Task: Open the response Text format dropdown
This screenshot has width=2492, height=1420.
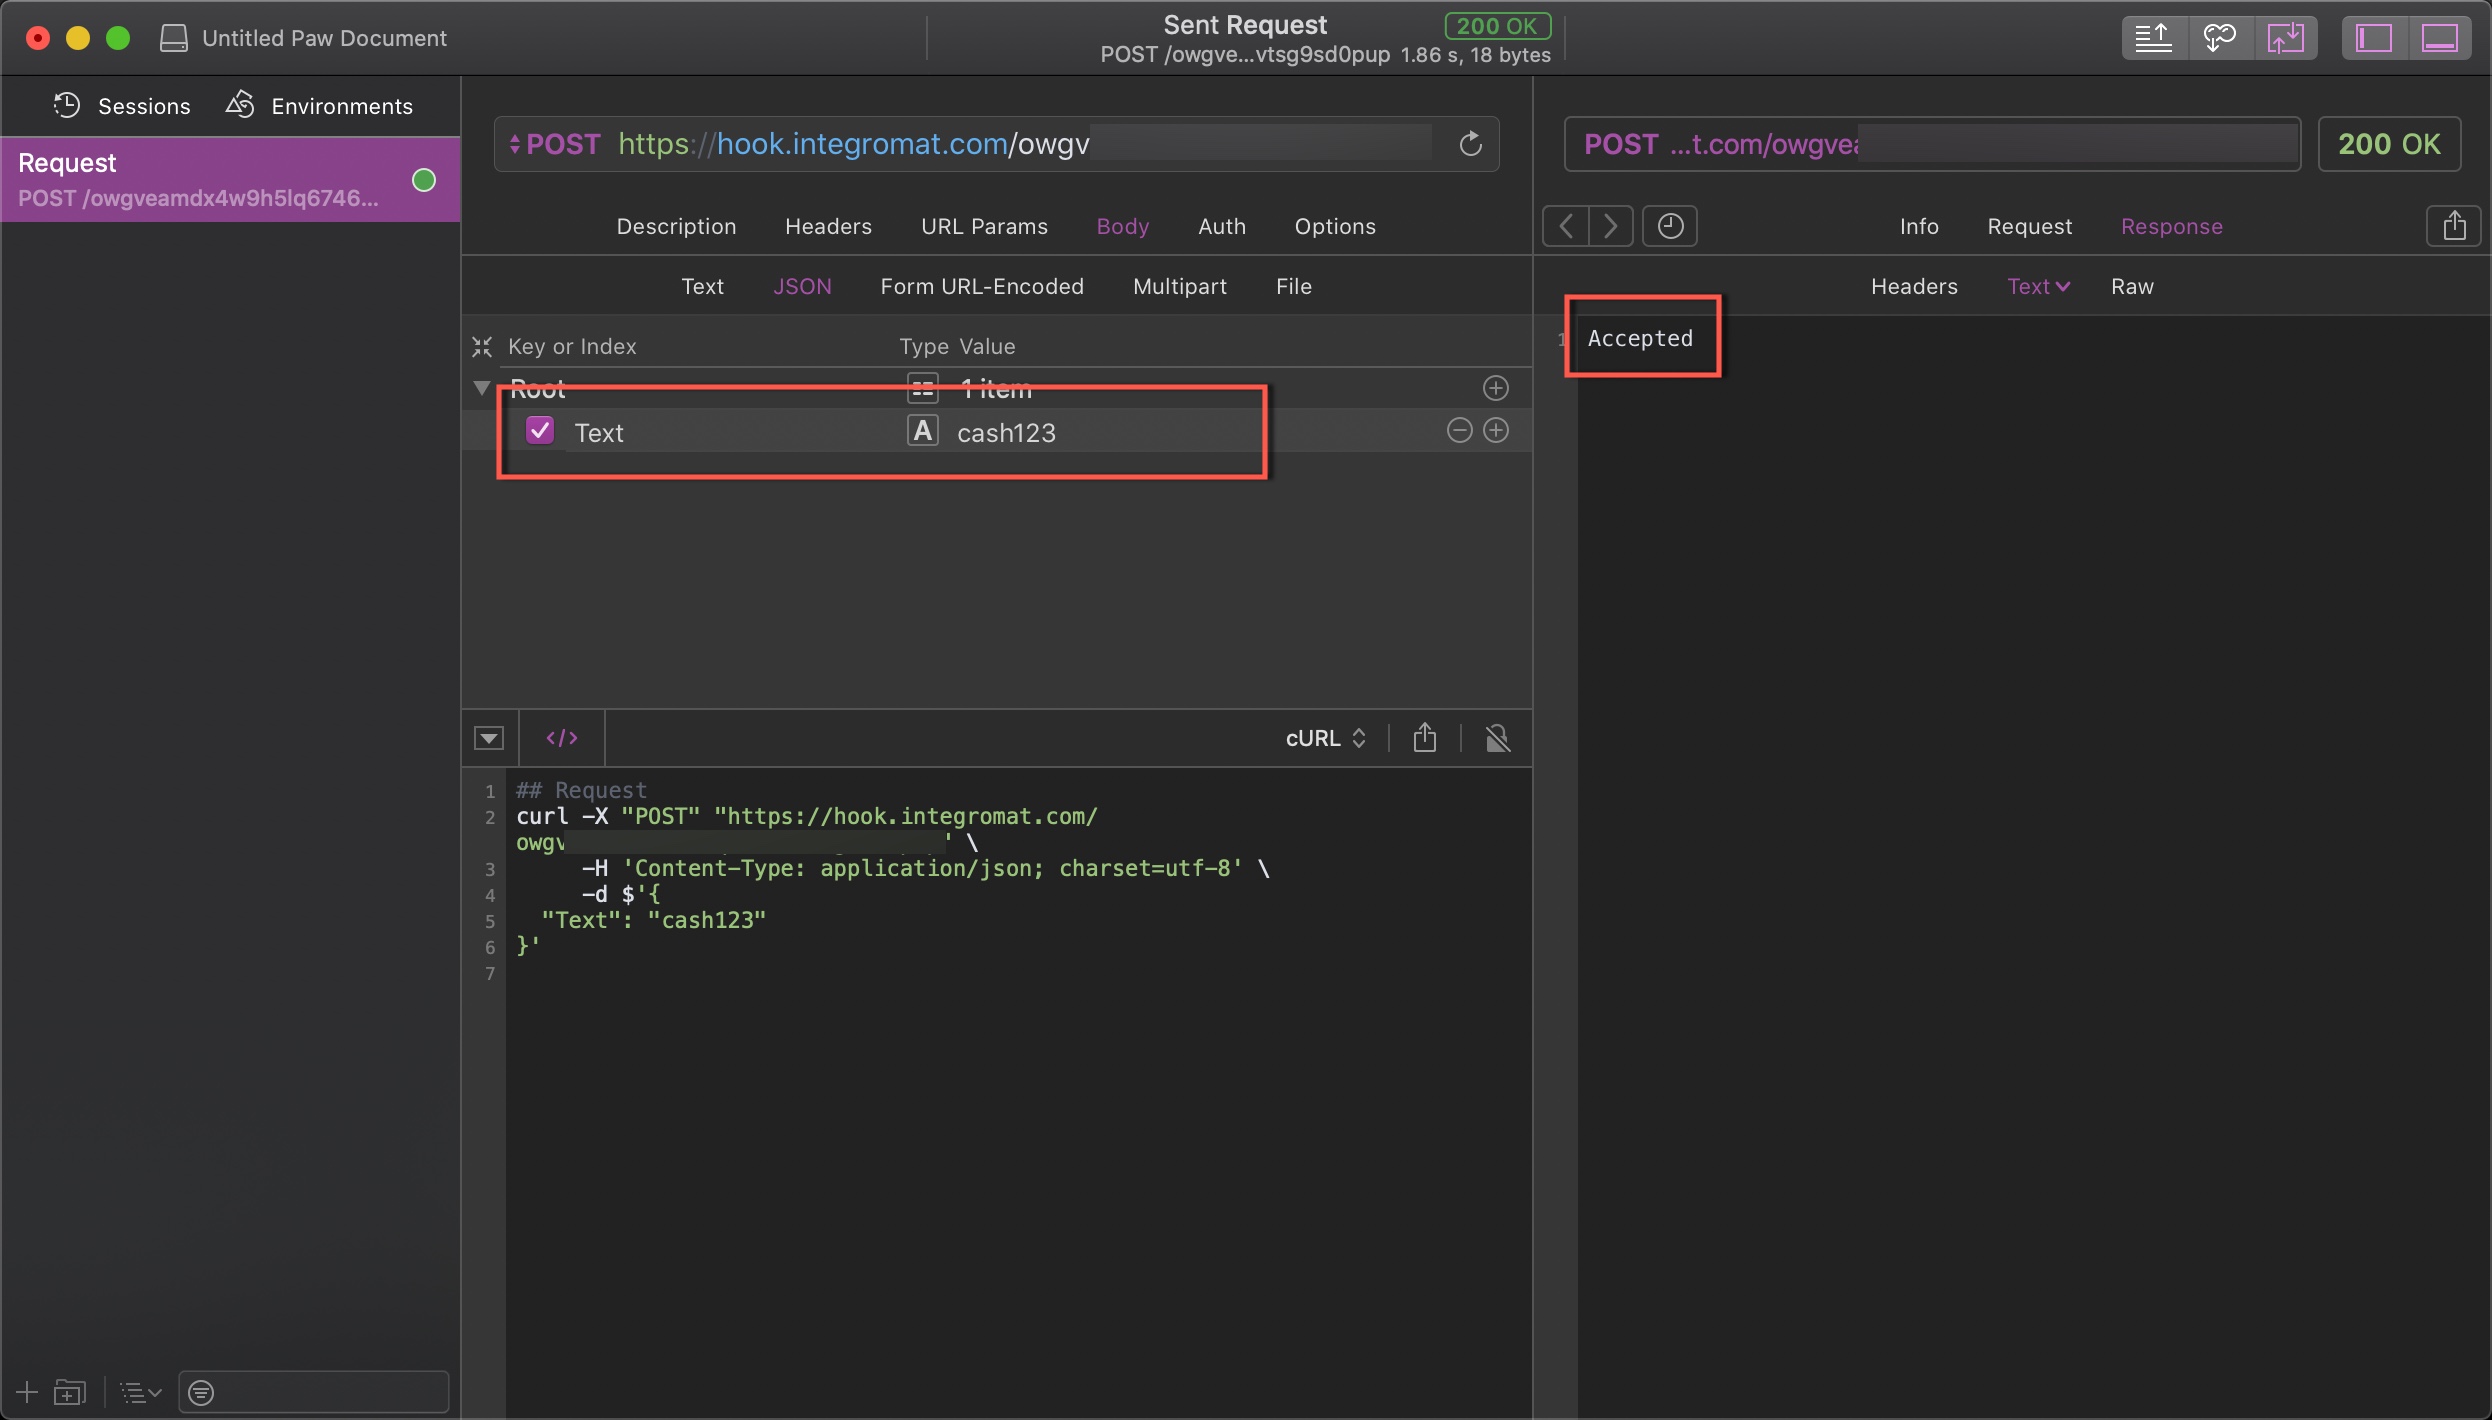Action: coord(2038,286)
